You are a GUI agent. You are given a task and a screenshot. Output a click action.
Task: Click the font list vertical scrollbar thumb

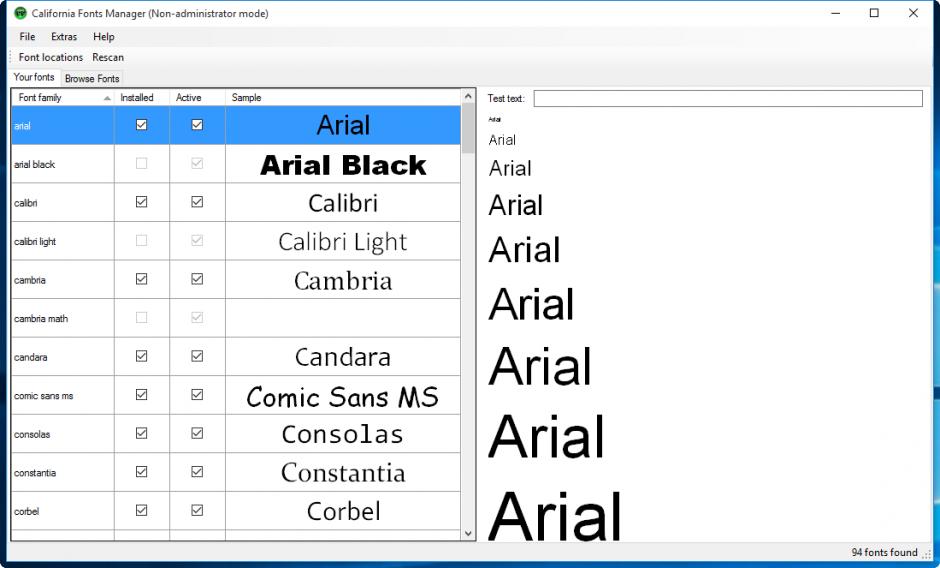[x=468, y=128]
